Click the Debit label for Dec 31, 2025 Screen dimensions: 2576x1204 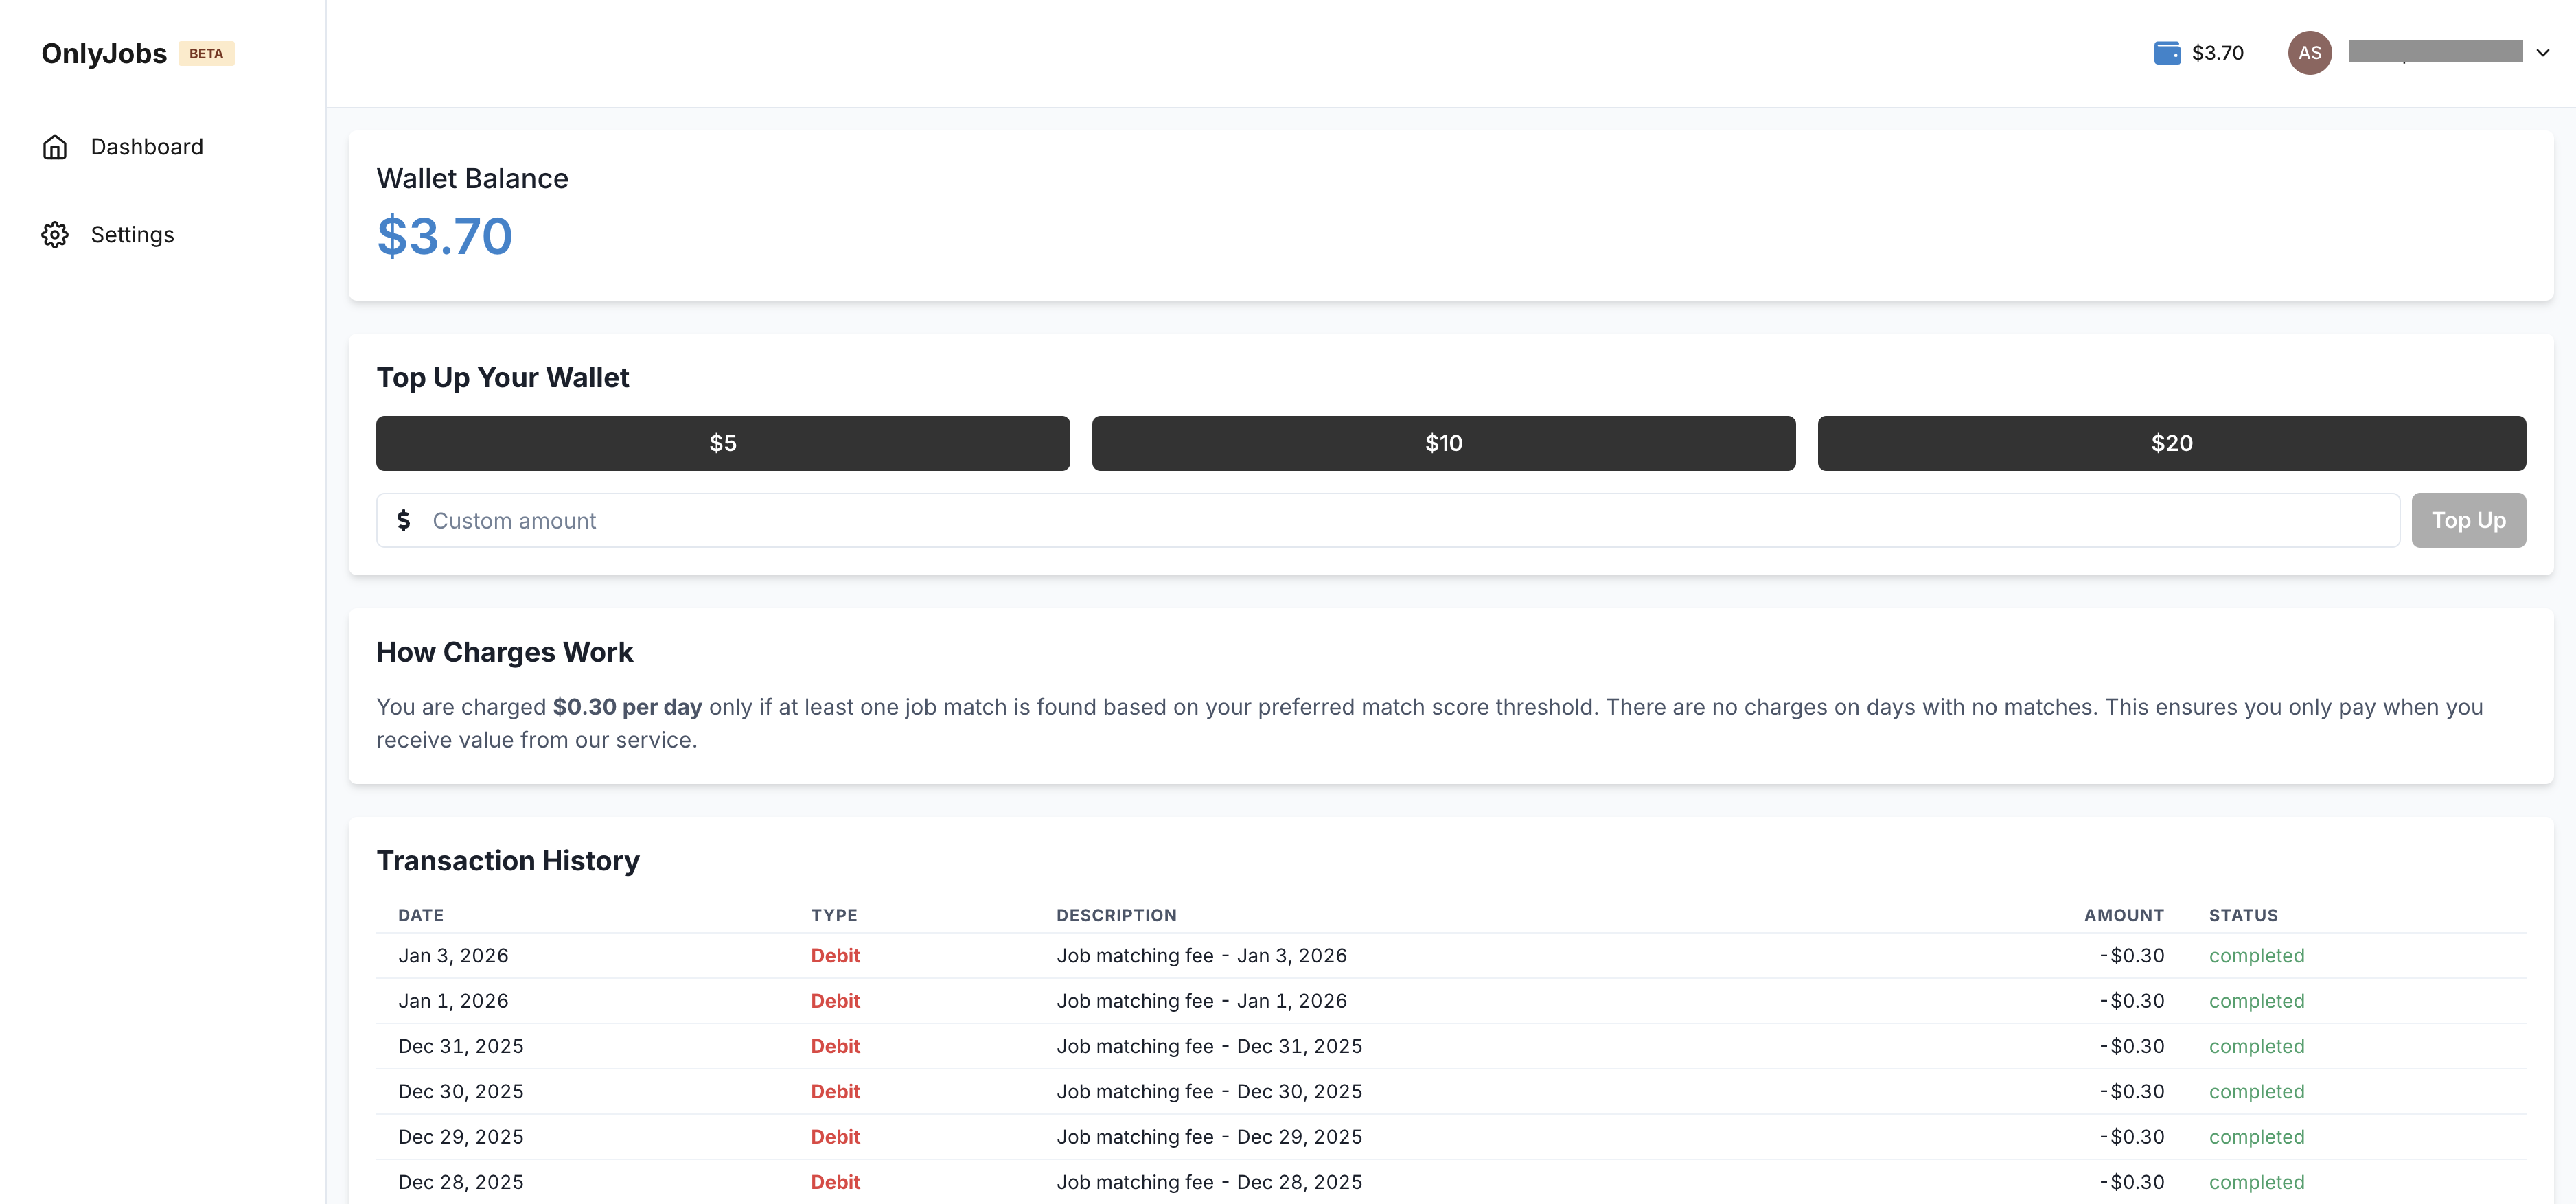pyautogui.click(x=835, y=1046)
